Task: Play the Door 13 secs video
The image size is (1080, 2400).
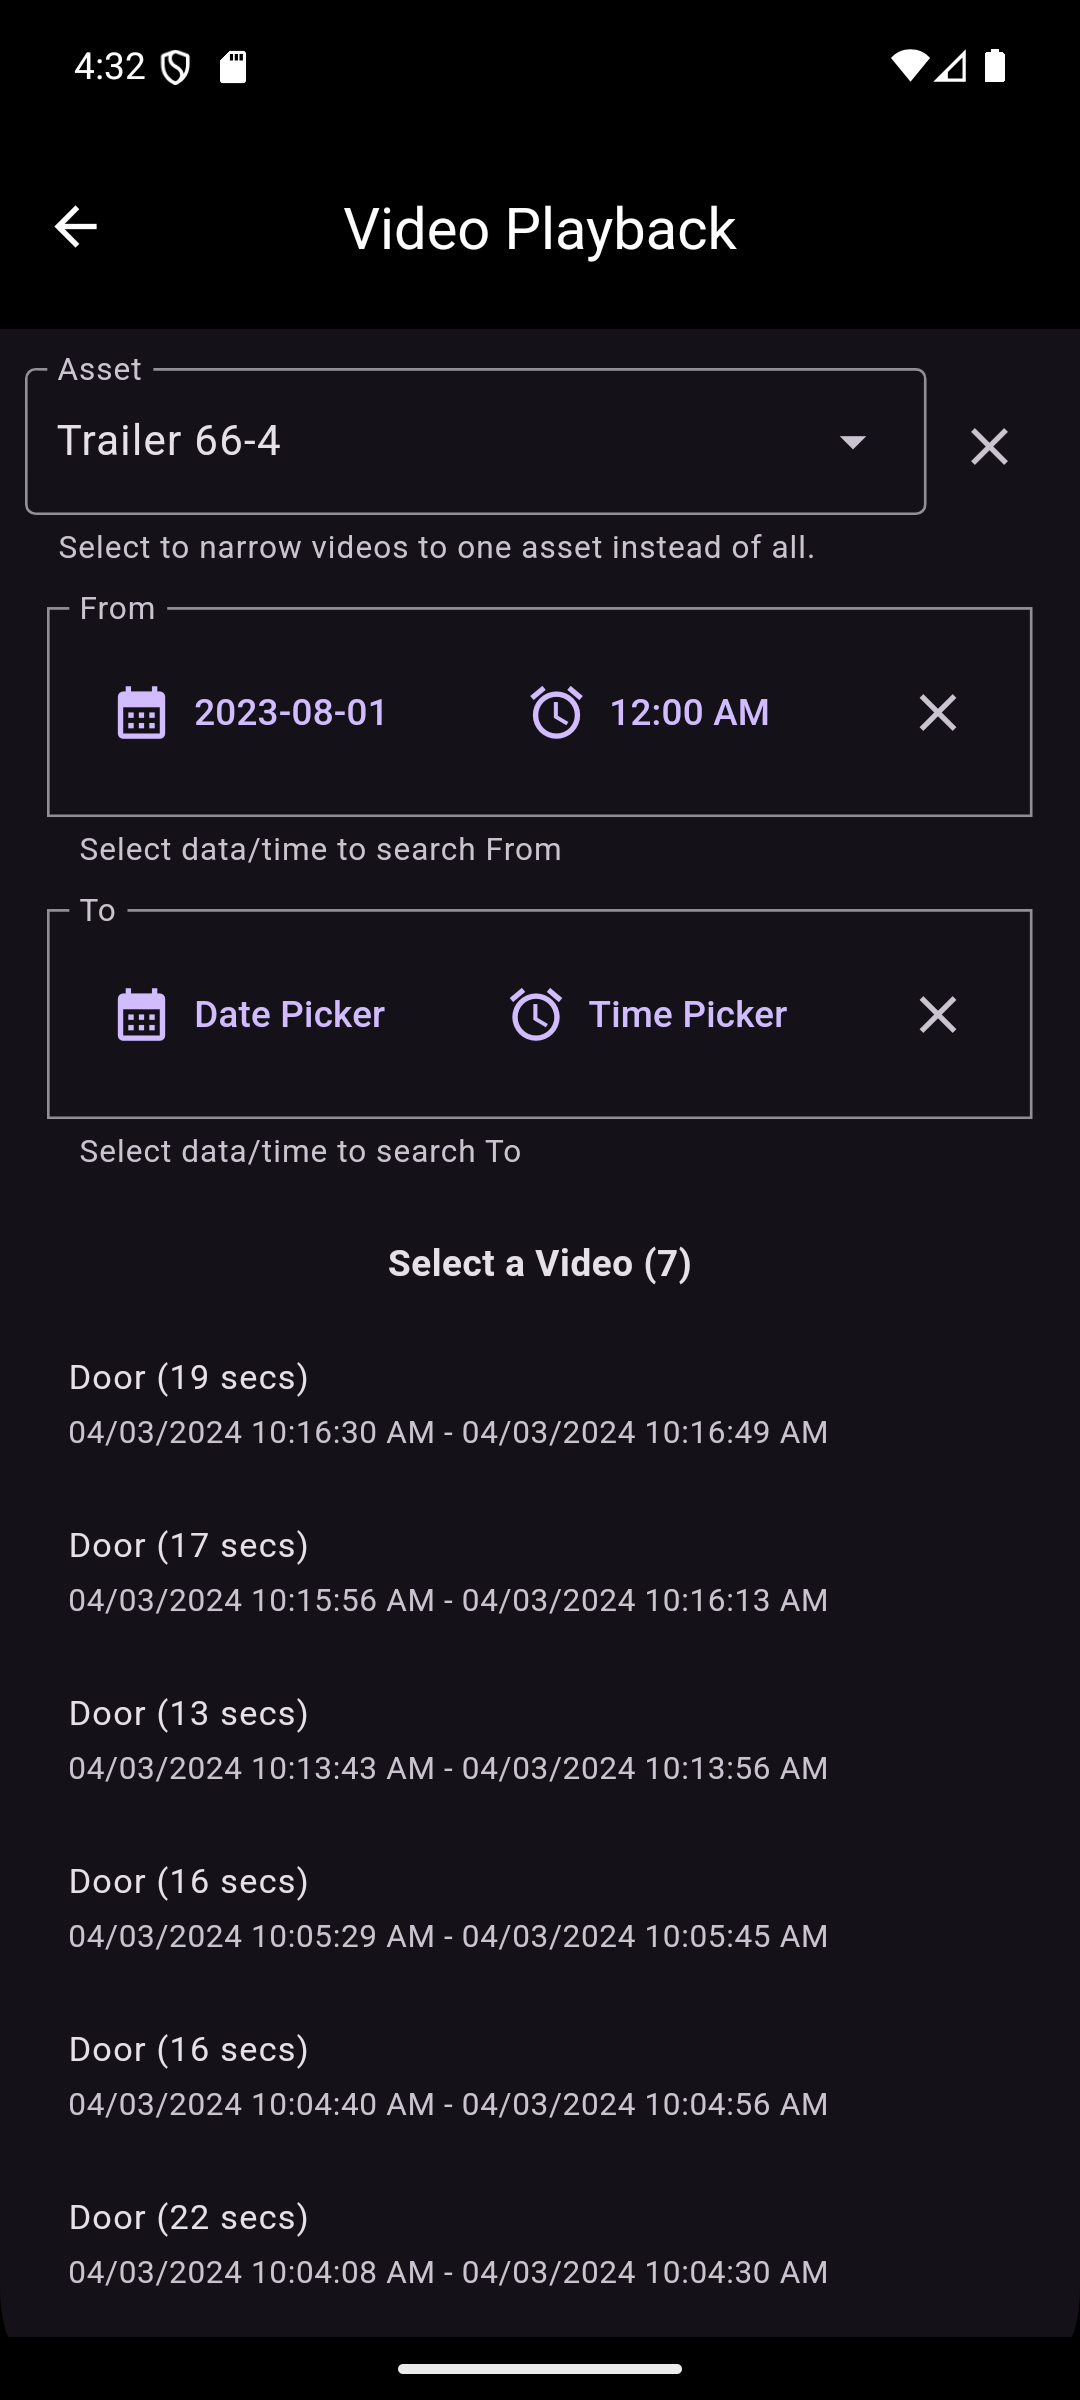Action: pos(448,1740)
